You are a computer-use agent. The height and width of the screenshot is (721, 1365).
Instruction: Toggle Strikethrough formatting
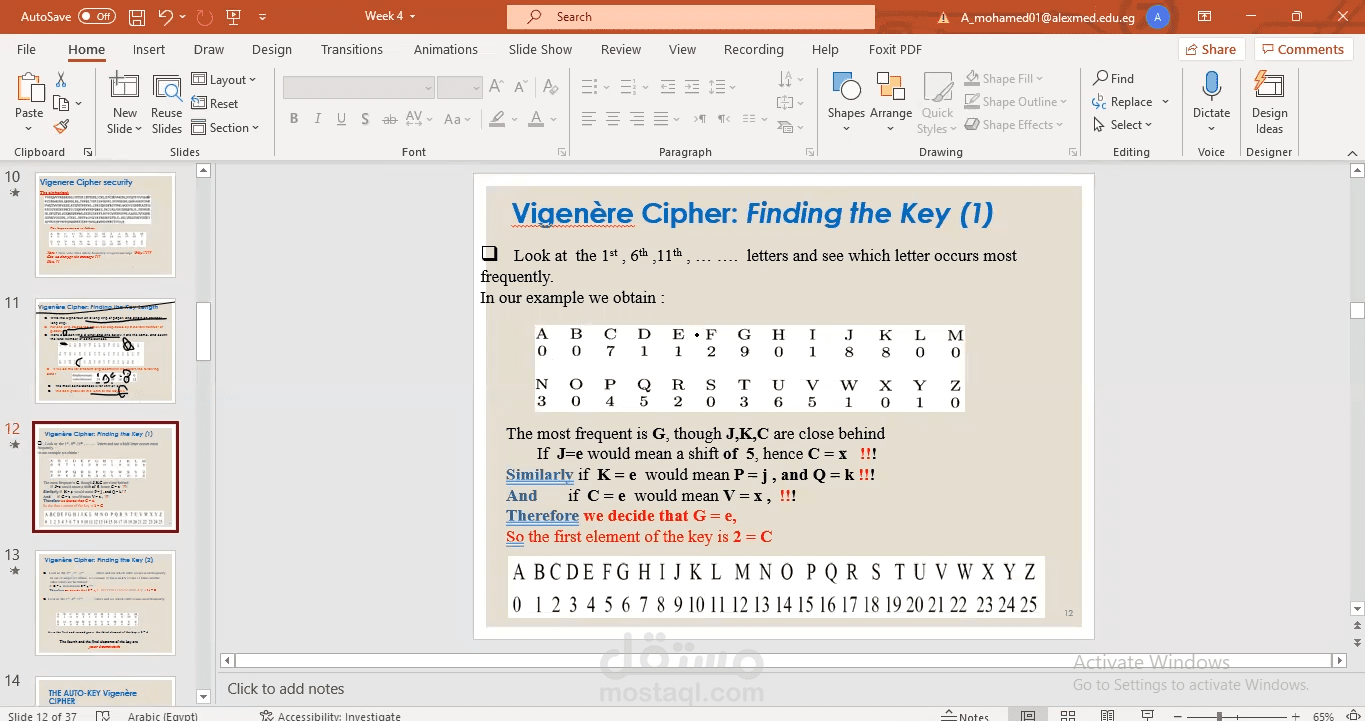(x=392, y=119)
